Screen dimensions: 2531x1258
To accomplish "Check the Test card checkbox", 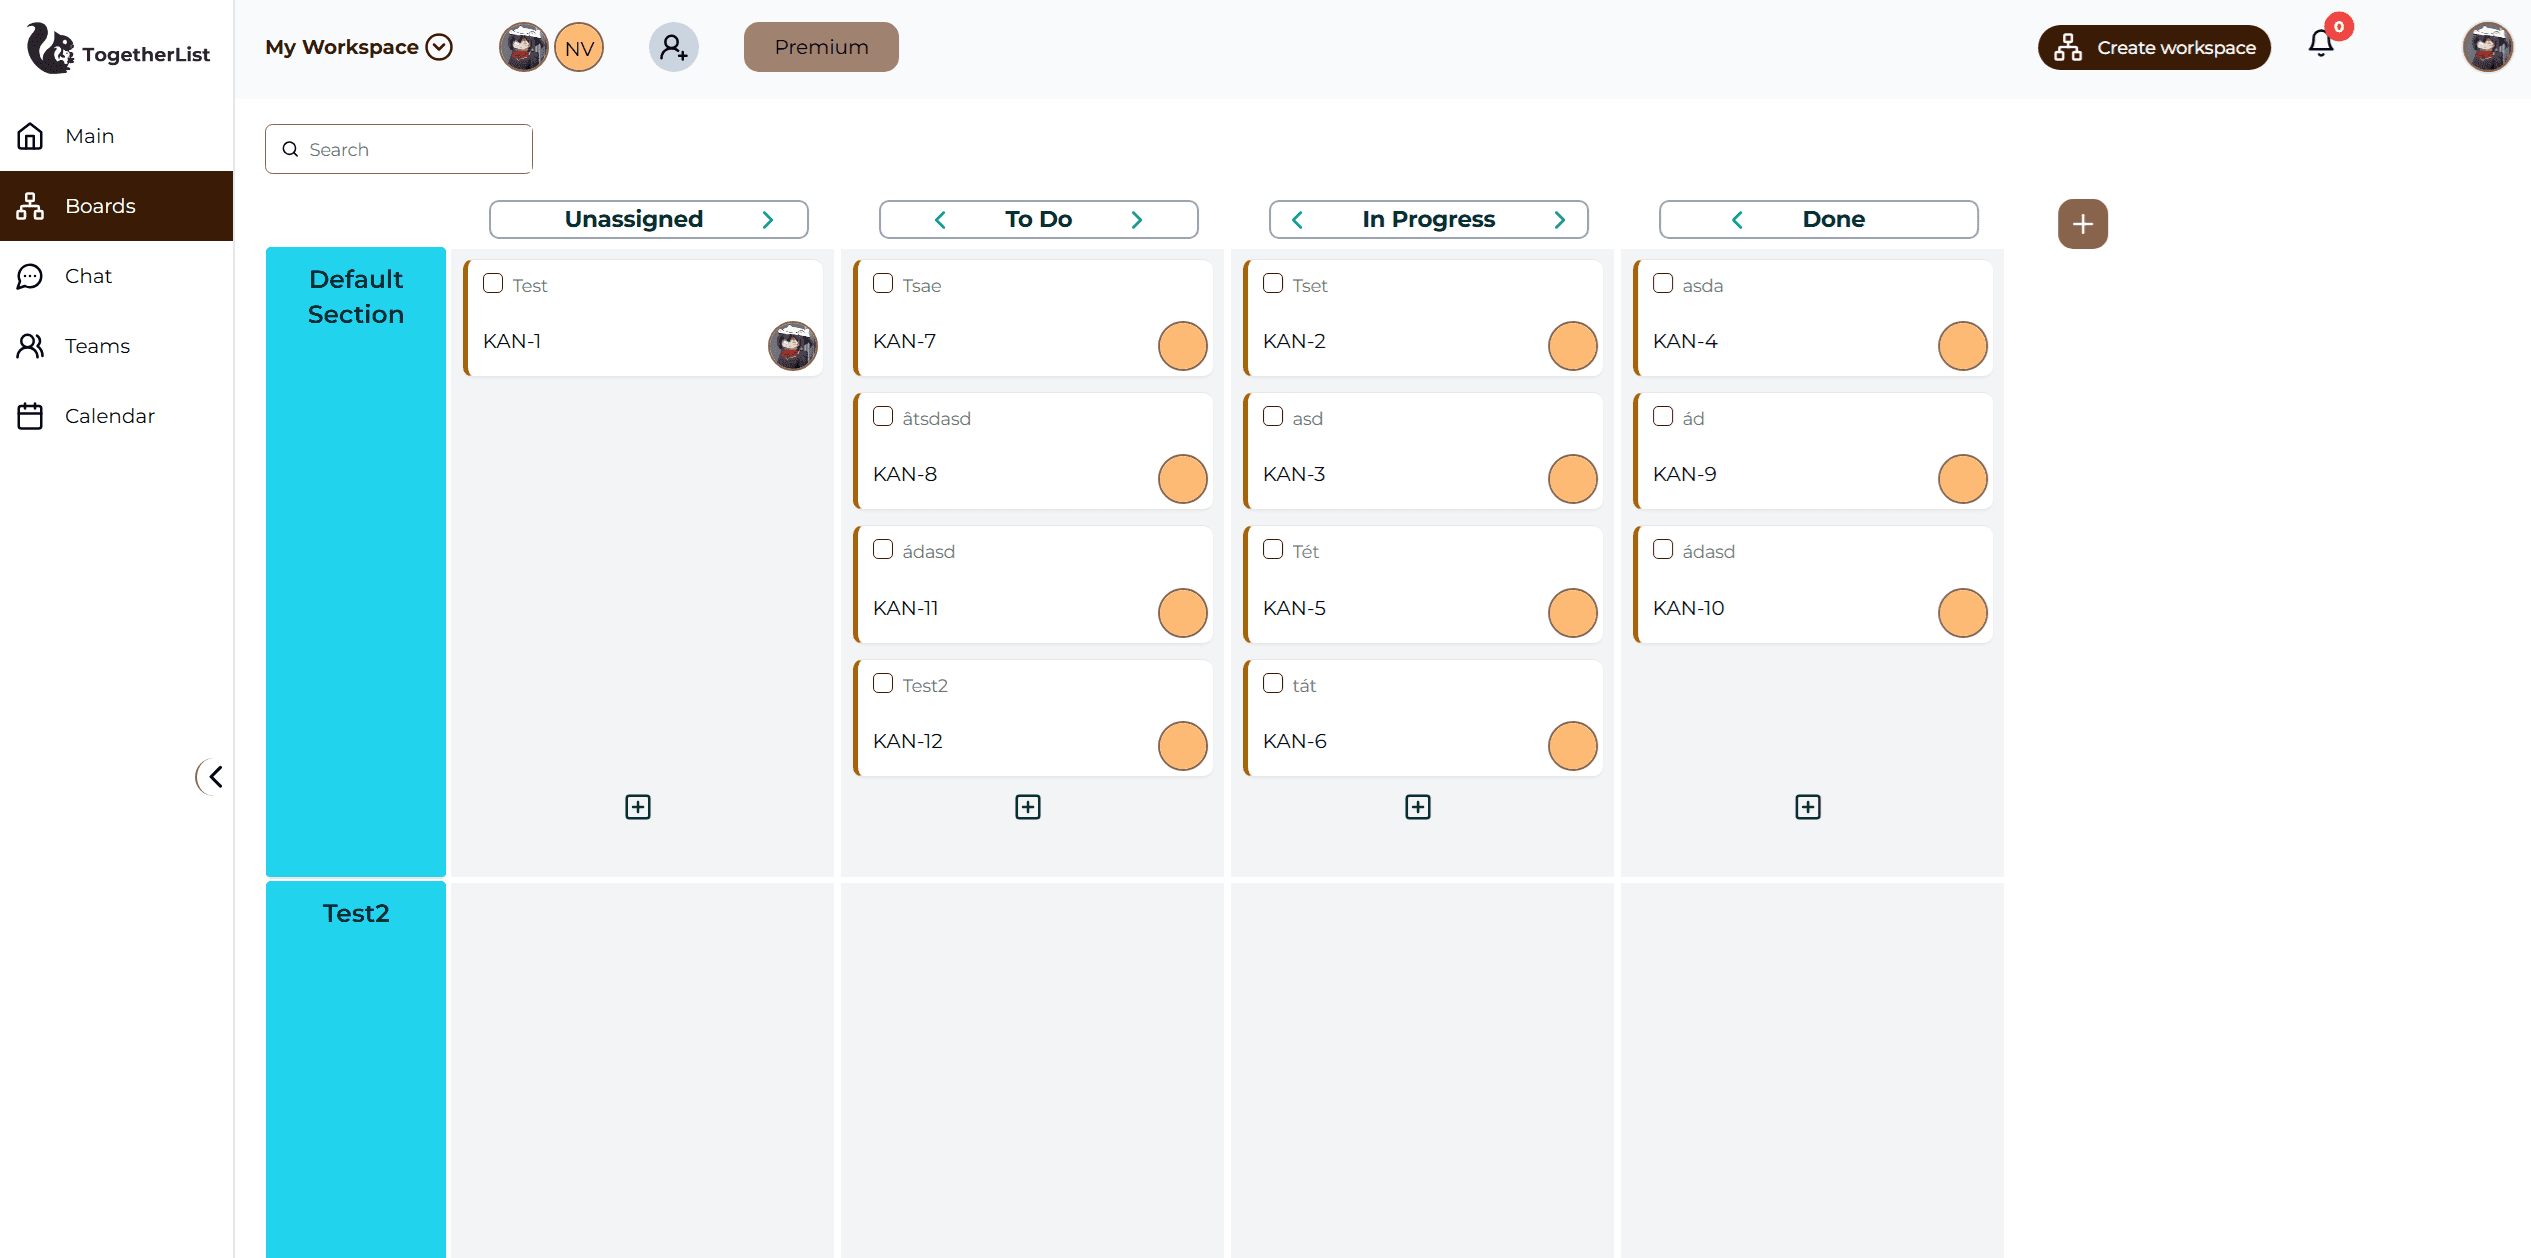I will click(493, 284).
